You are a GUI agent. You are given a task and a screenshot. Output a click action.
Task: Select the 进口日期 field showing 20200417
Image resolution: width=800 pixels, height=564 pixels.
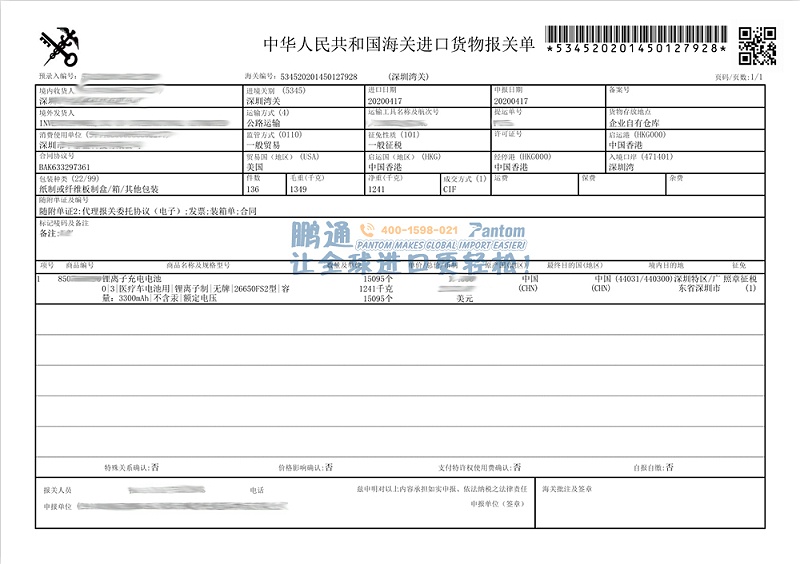pyautogui.click(x=387, y=101)
